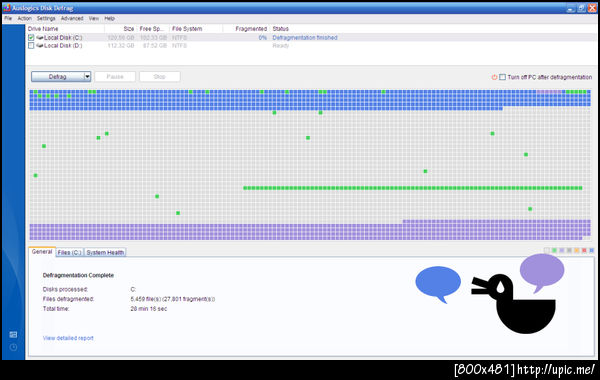This screenshot has width=600, height=380.
Task: Enable Turn off PC after defragmentation
Action: (x=502, y=77)
